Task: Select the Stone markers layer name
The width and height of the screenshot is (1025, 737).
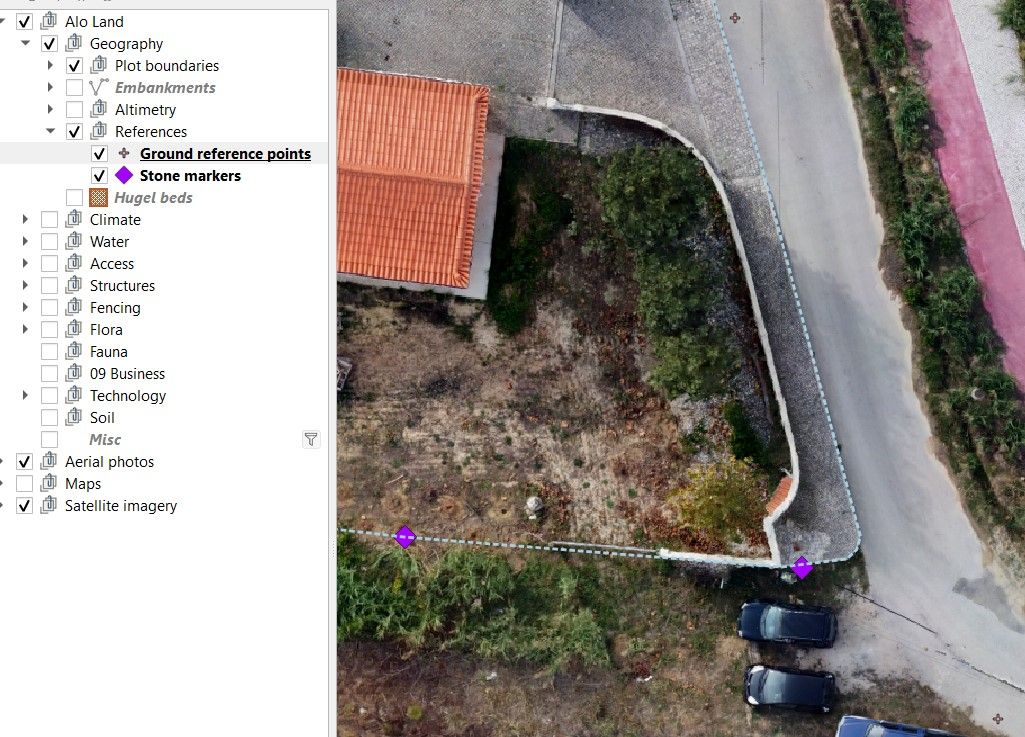Action: click(190, 176)
